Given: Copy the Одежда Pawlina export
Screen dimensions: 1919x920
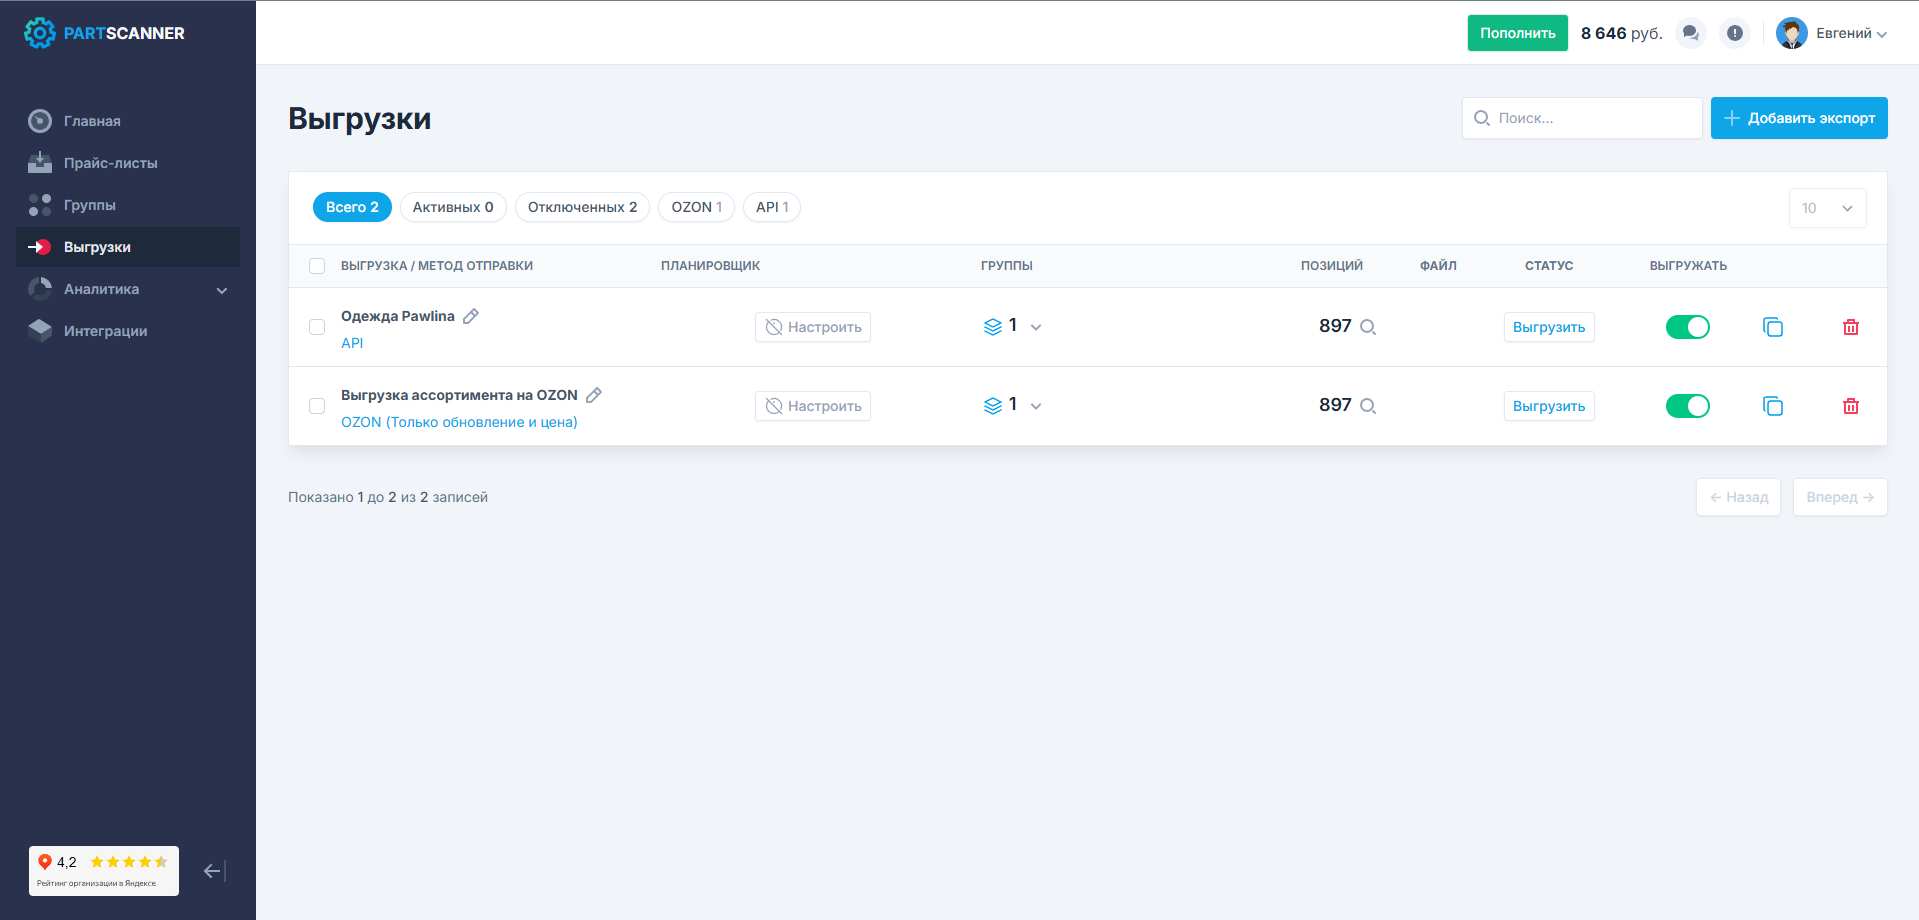Looking at the screenshot, I should click(x=1773, y=327).
